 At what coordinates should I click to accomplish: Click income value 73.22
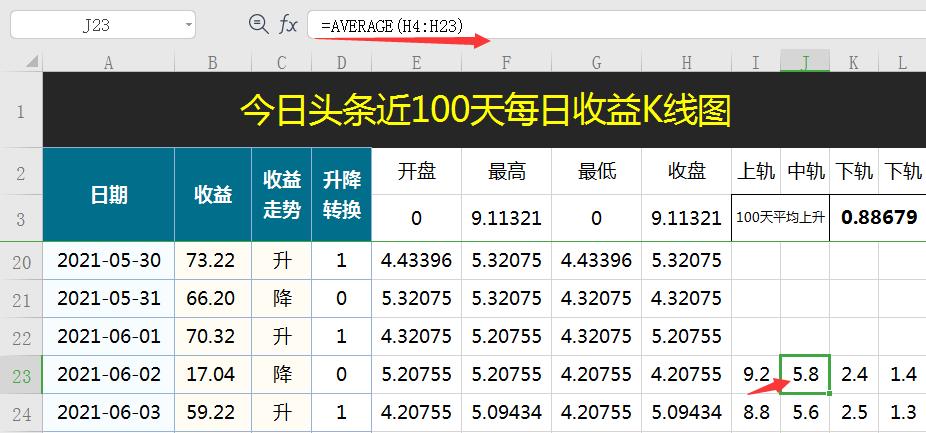(213, 261)
